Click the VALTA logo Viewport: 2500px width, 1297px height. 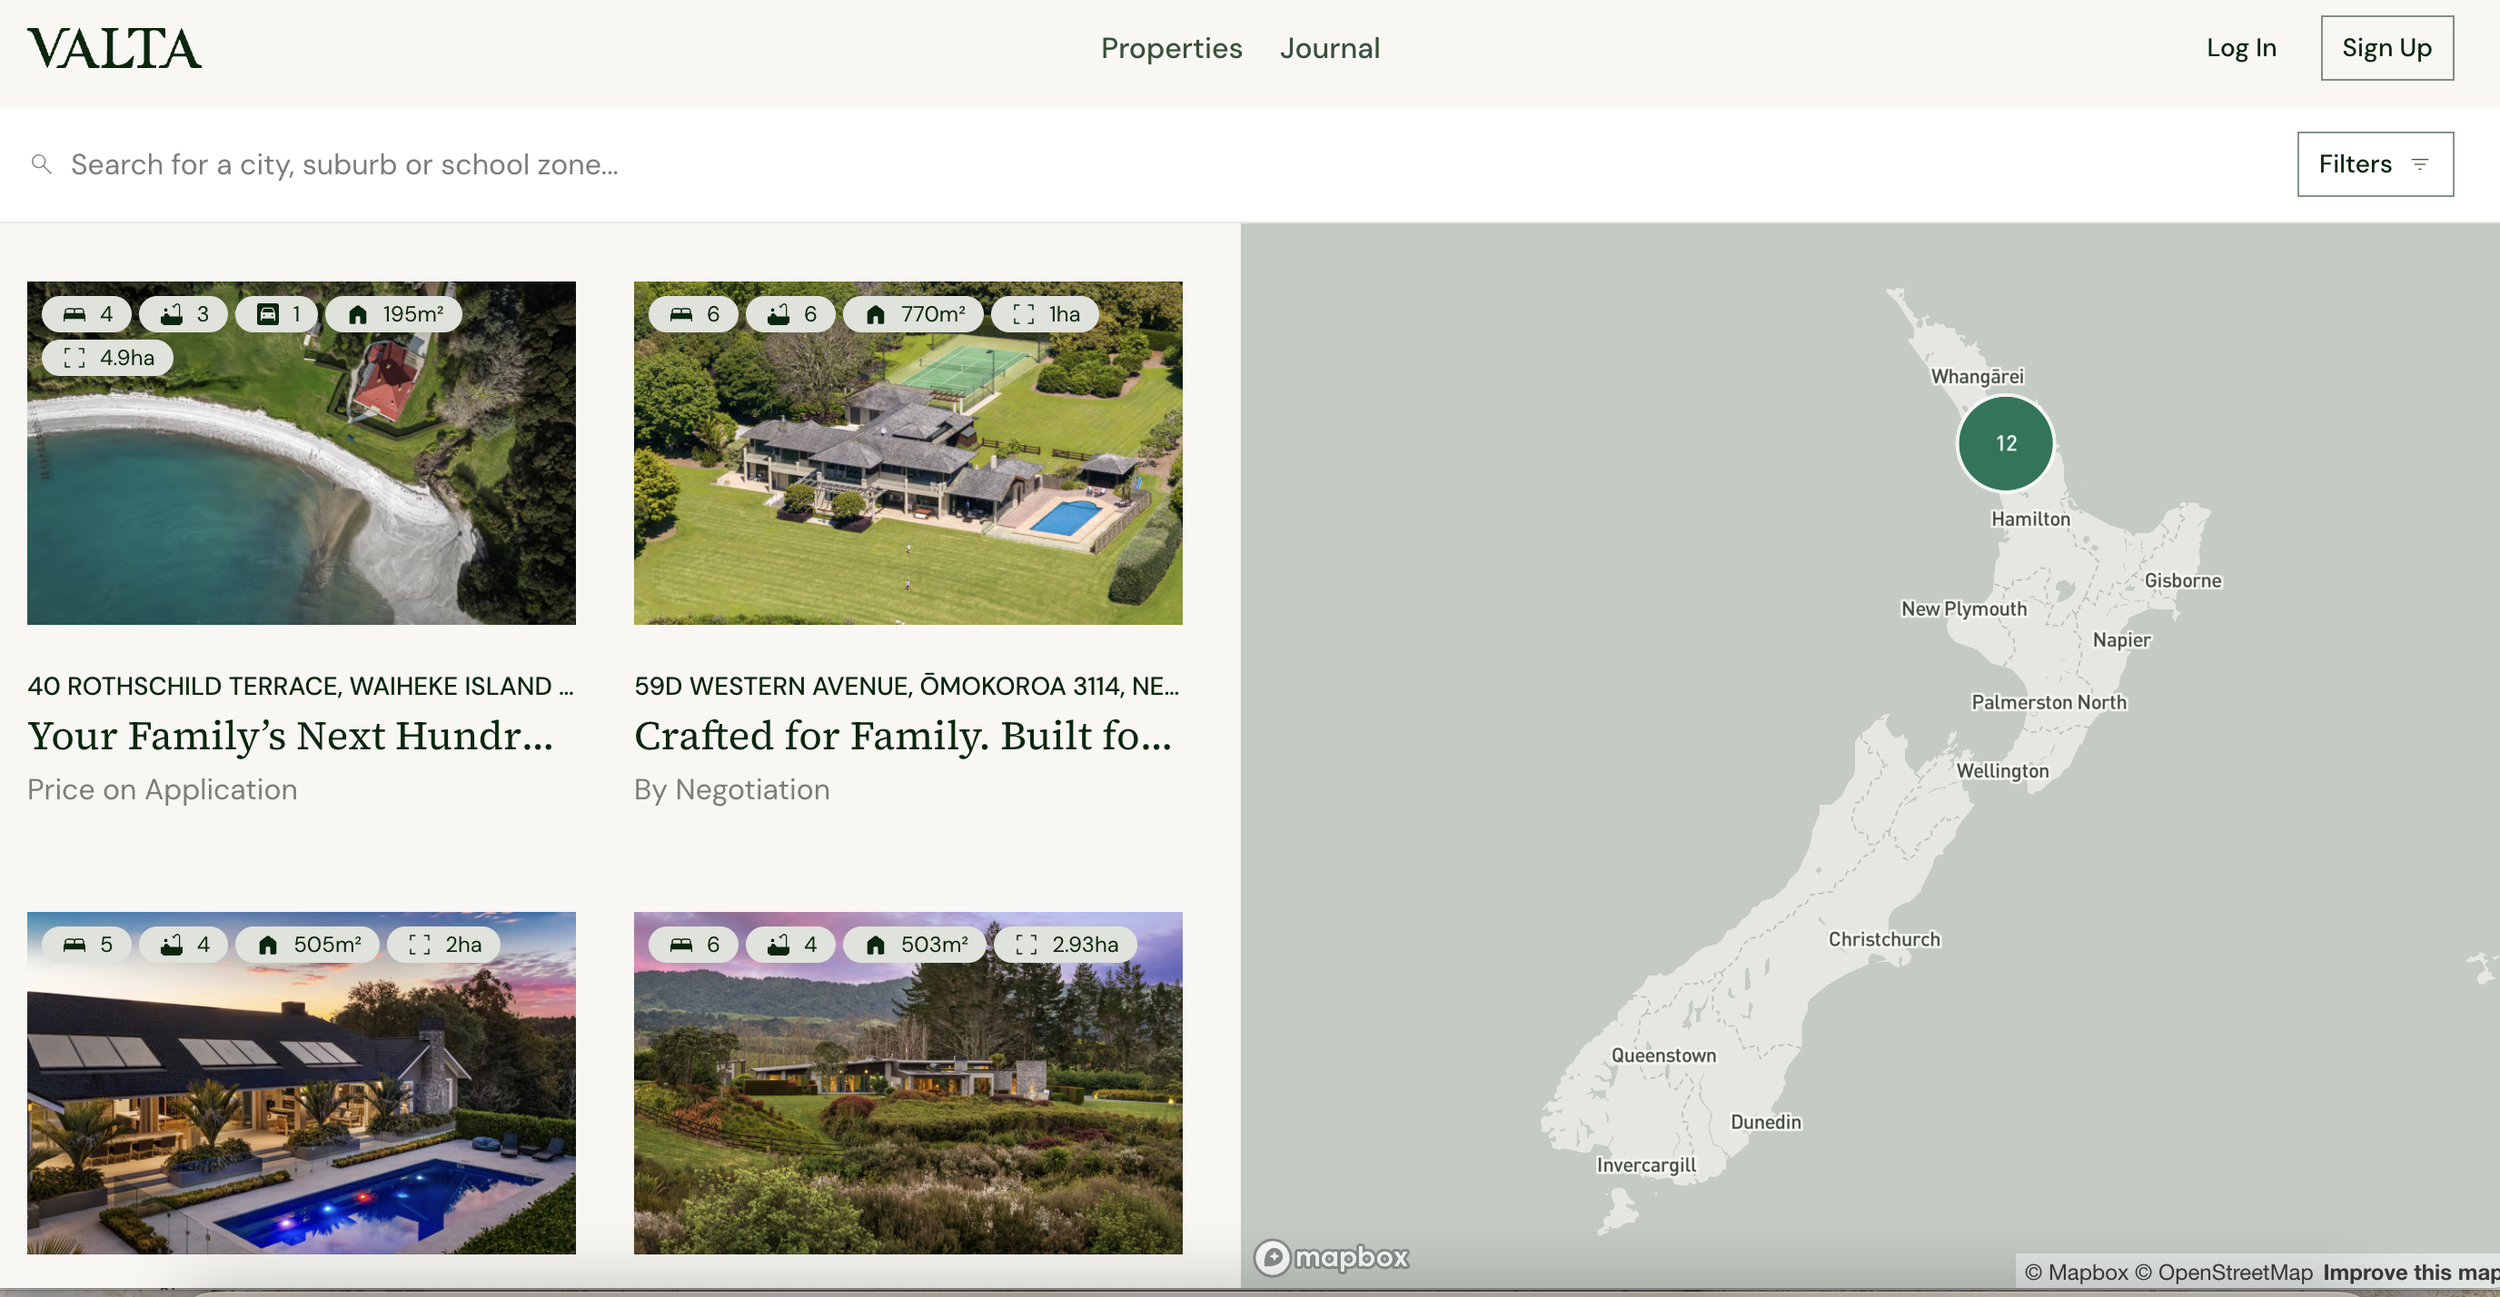(114, 49)
